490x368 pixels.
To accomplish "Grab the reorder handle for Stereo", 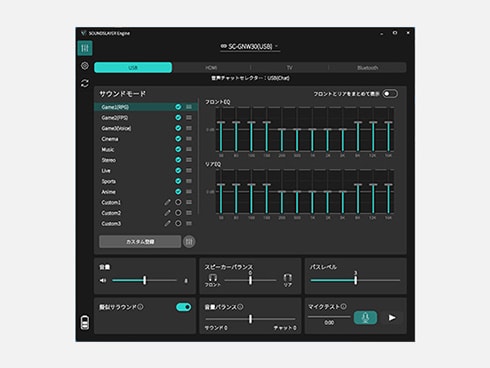I will coord(189,160).
